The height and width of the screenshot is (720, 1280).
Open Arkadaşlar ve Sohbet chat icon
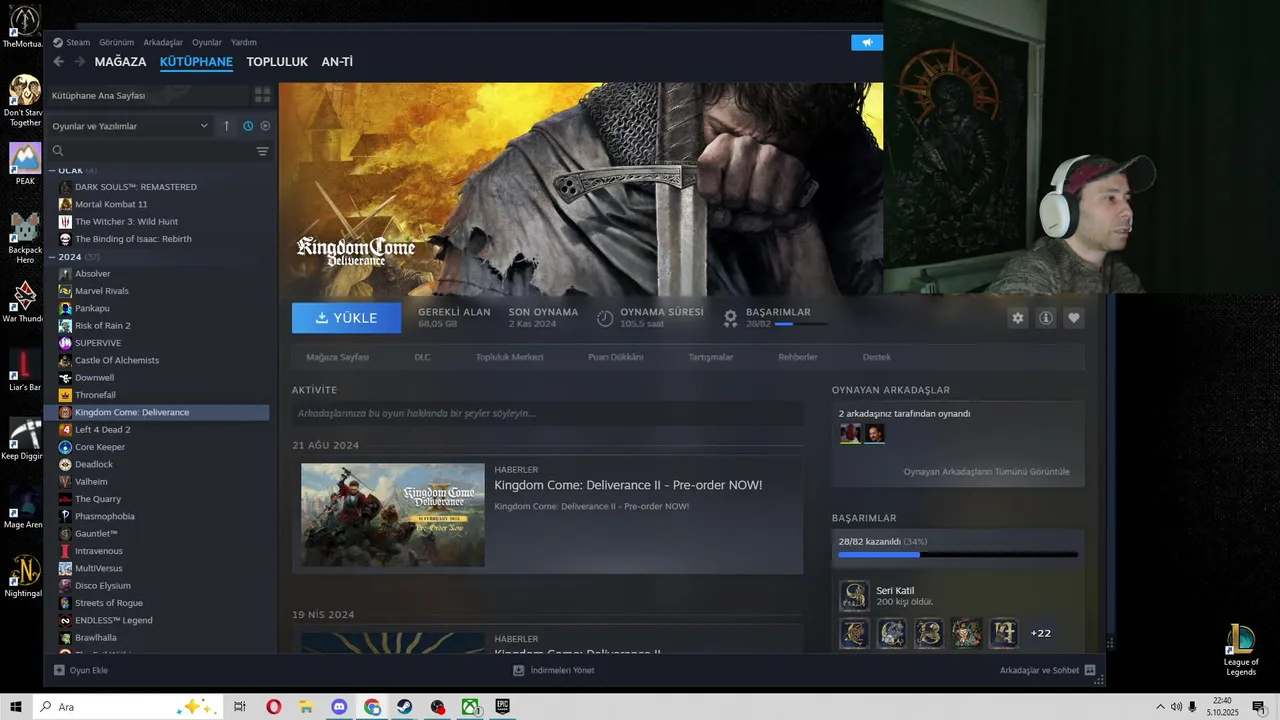[x=1090, y=670]
